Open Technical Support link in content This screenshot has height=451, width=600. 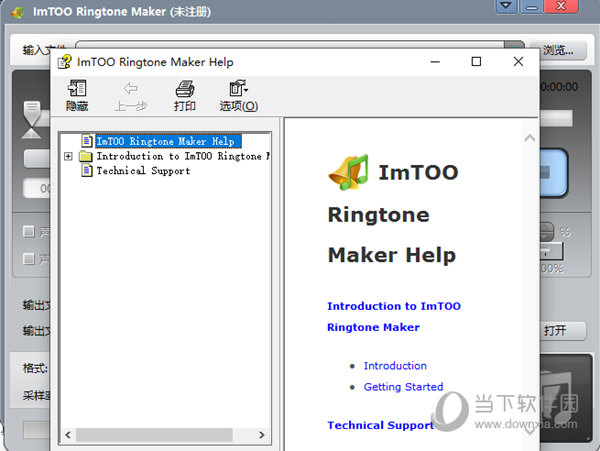380,425
